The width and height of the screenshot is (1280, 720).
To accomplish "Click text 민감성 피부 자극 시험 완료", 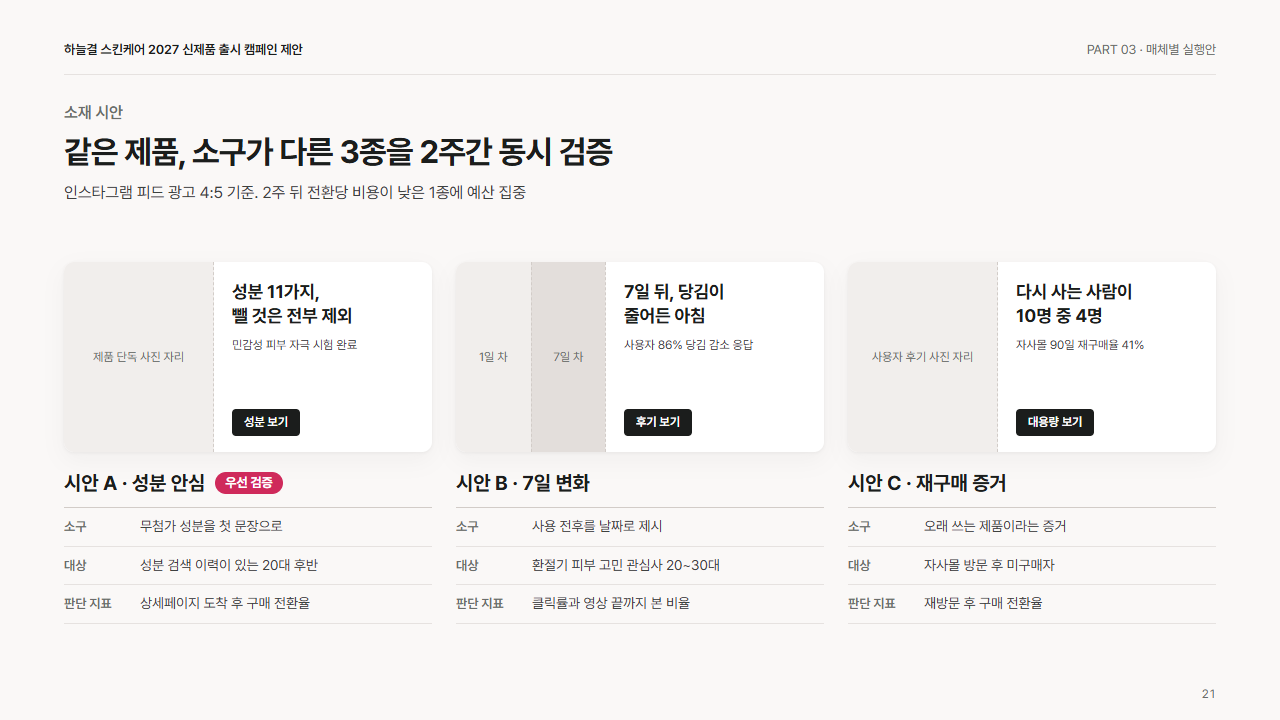I will (294, 345).
